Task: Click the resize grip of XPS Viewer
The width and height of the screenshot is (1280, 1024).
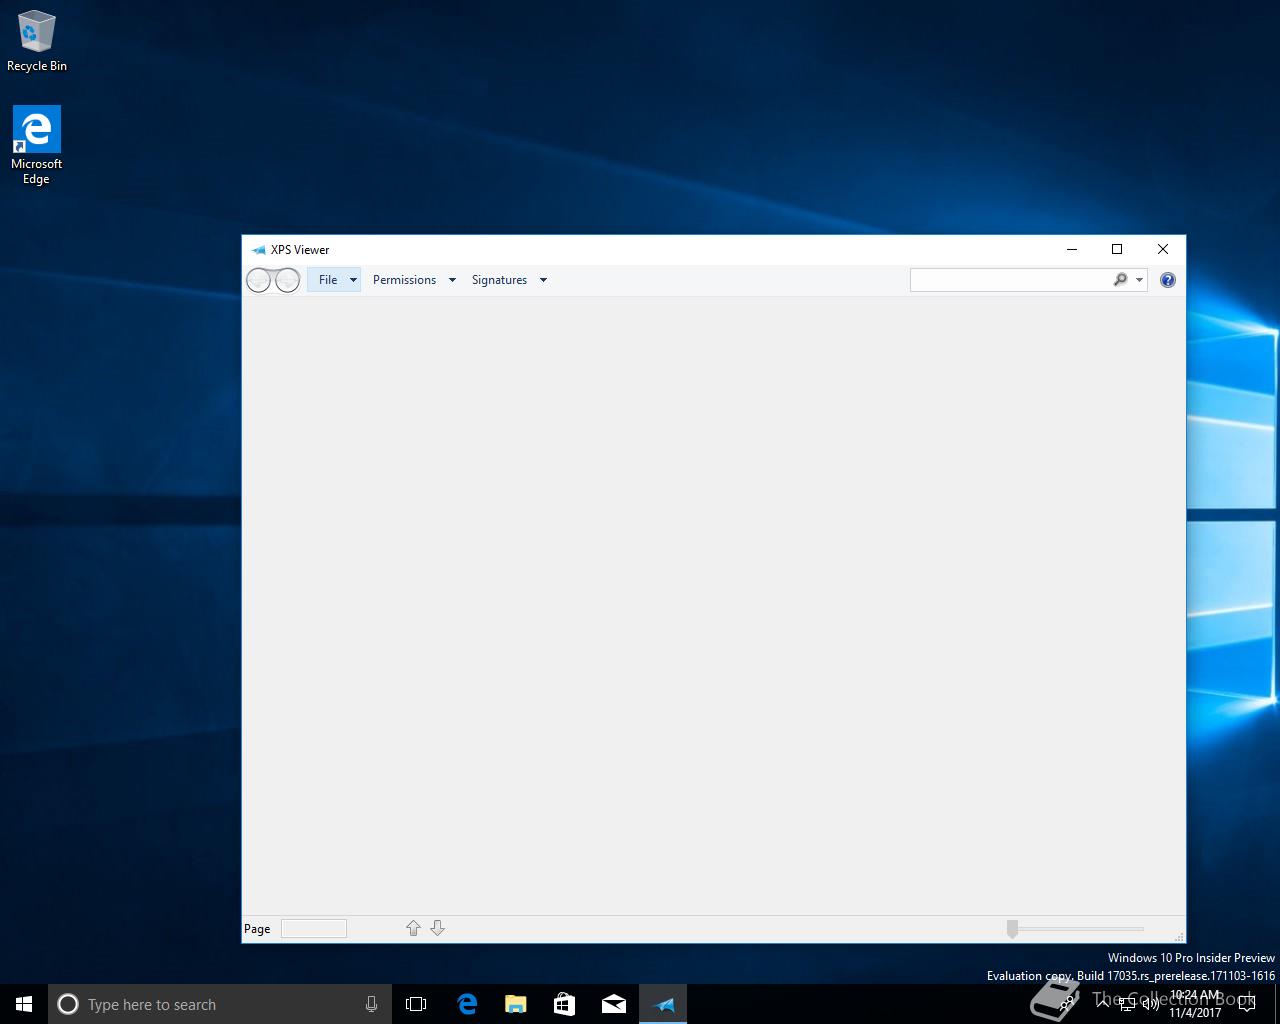Action: point(1179,936)
